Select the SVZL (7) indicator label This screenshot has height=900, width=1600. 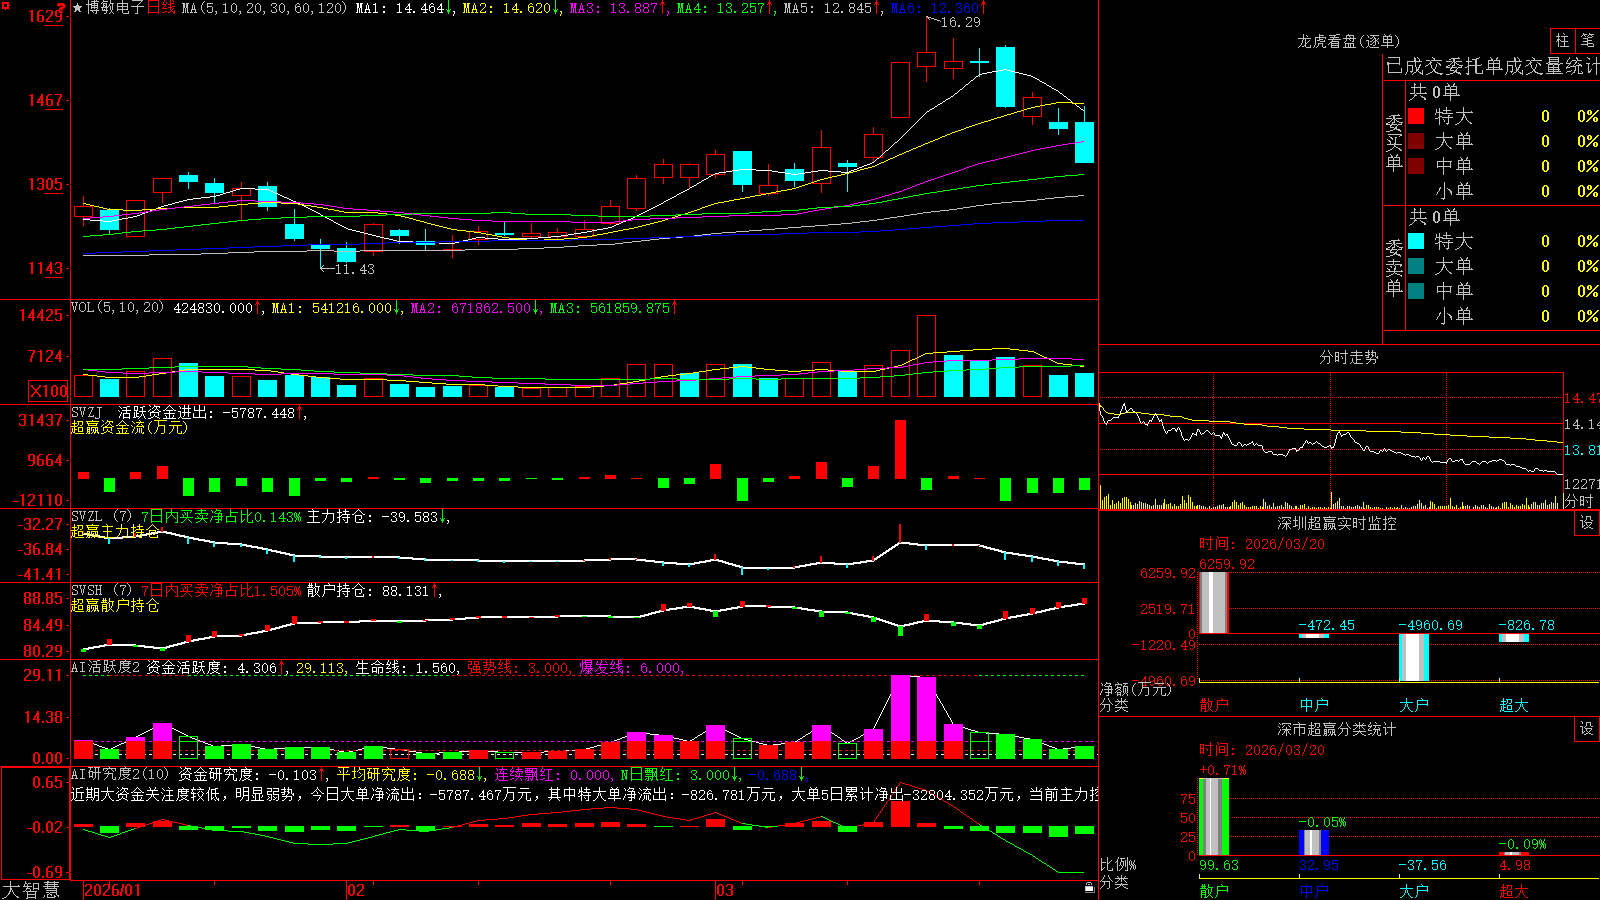(x=101, y=517)
